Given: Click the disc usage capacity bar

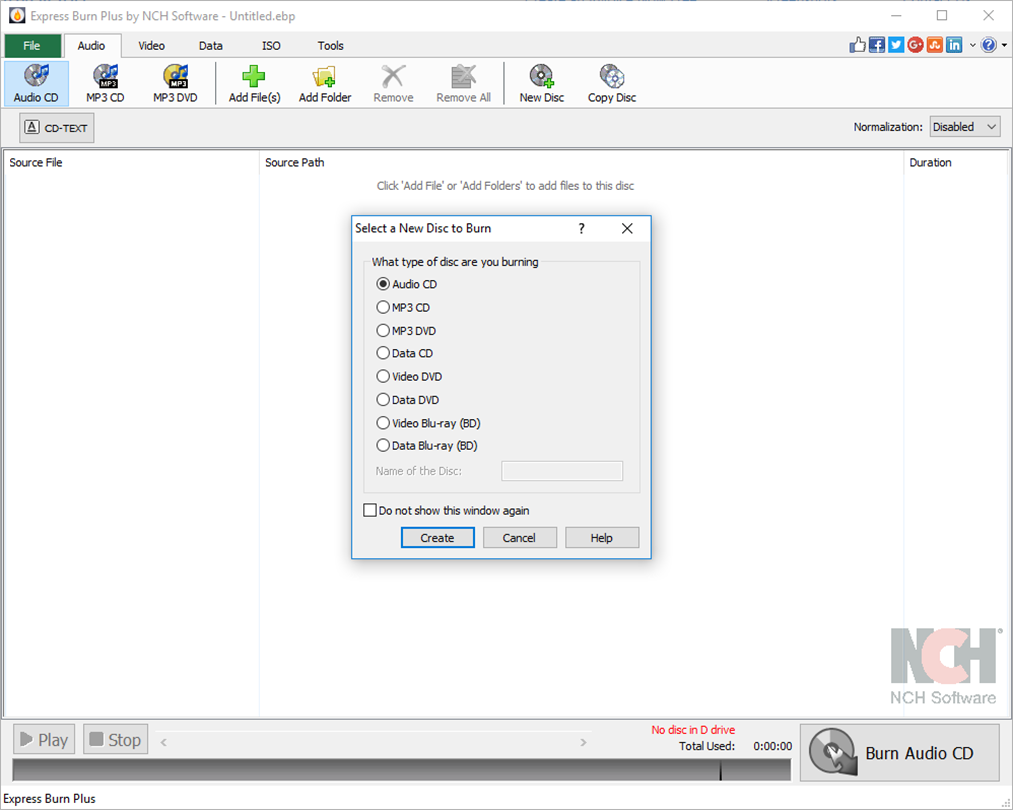Looking at the screenshot, I should click(401, 769).
